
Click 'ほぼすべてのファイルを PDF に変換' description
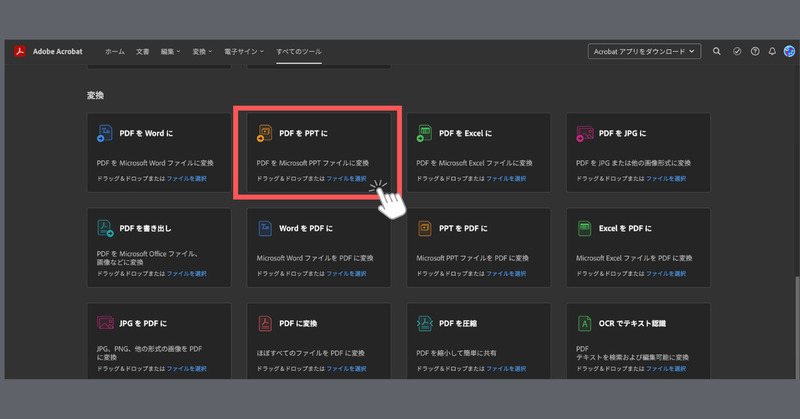(310, 353)
